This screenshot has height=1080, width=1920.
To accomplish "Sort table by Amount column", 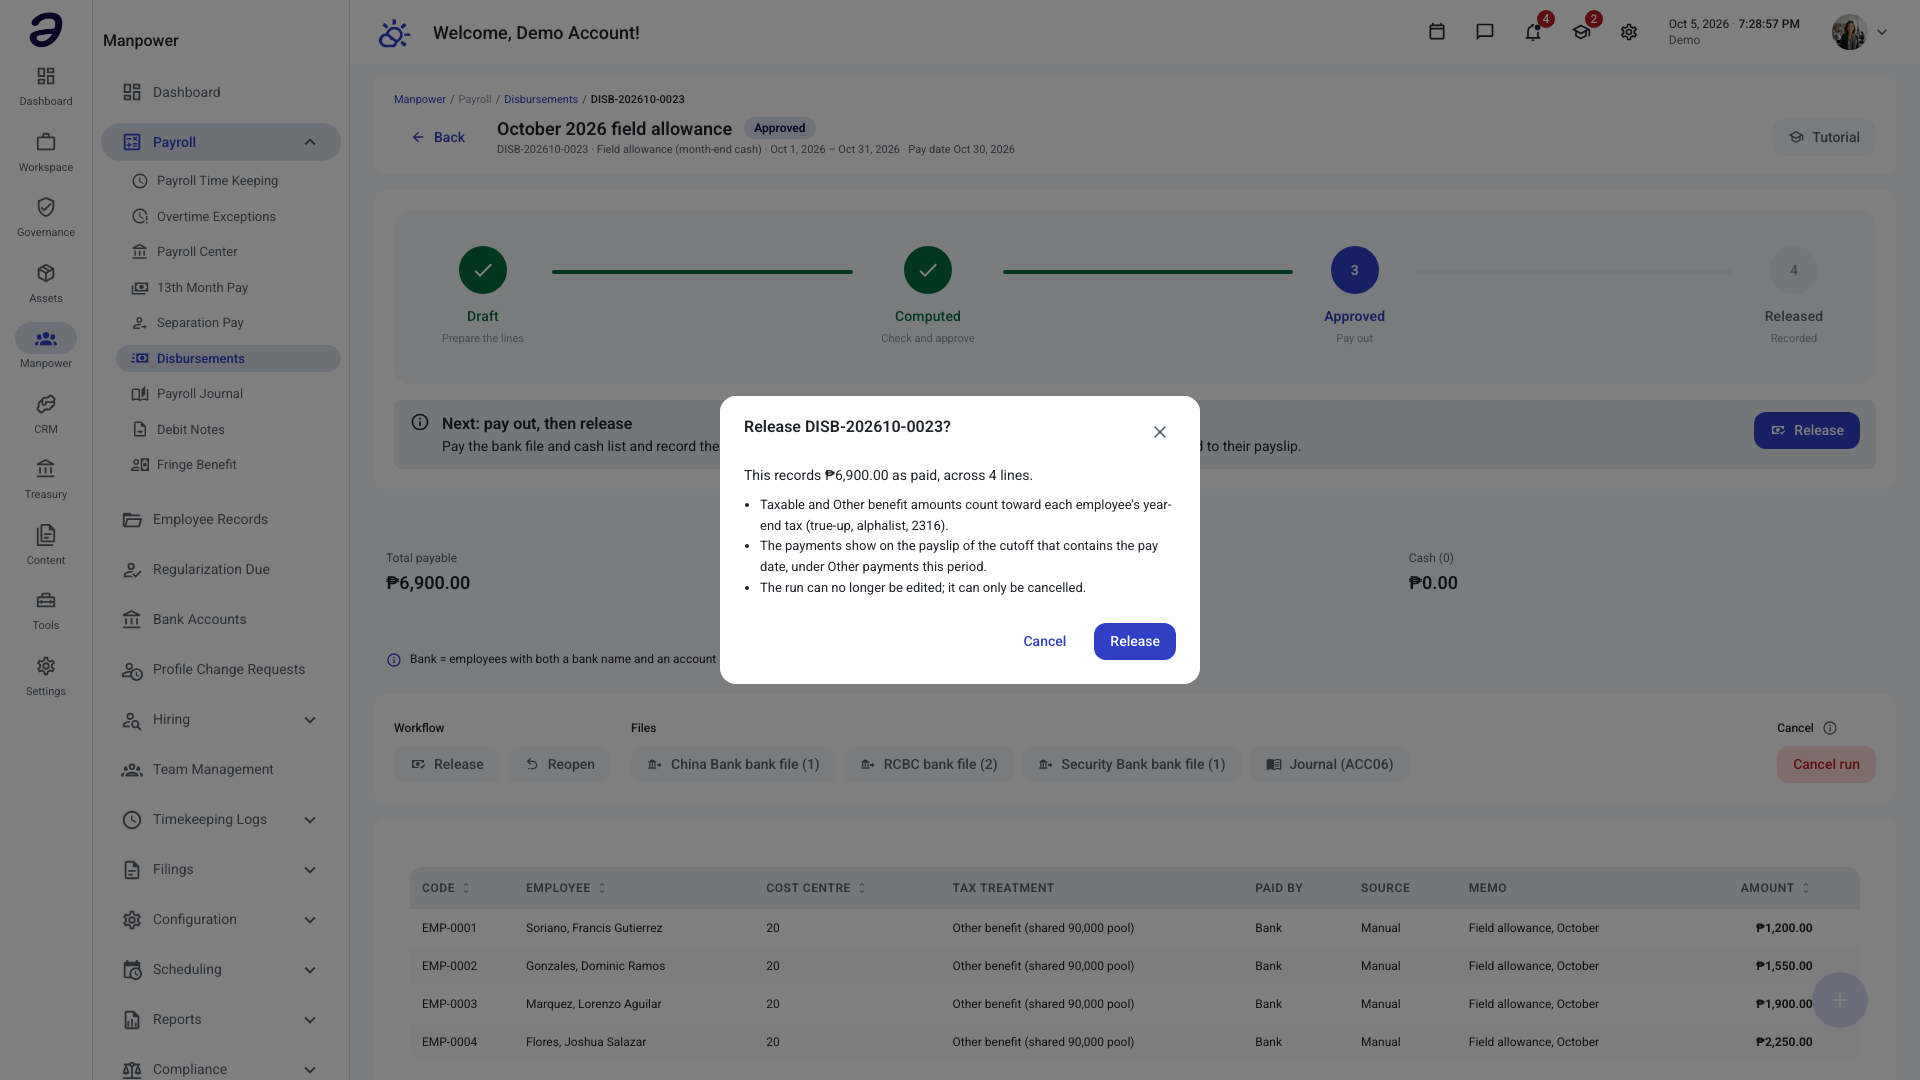I will [x=1775, y=888].
